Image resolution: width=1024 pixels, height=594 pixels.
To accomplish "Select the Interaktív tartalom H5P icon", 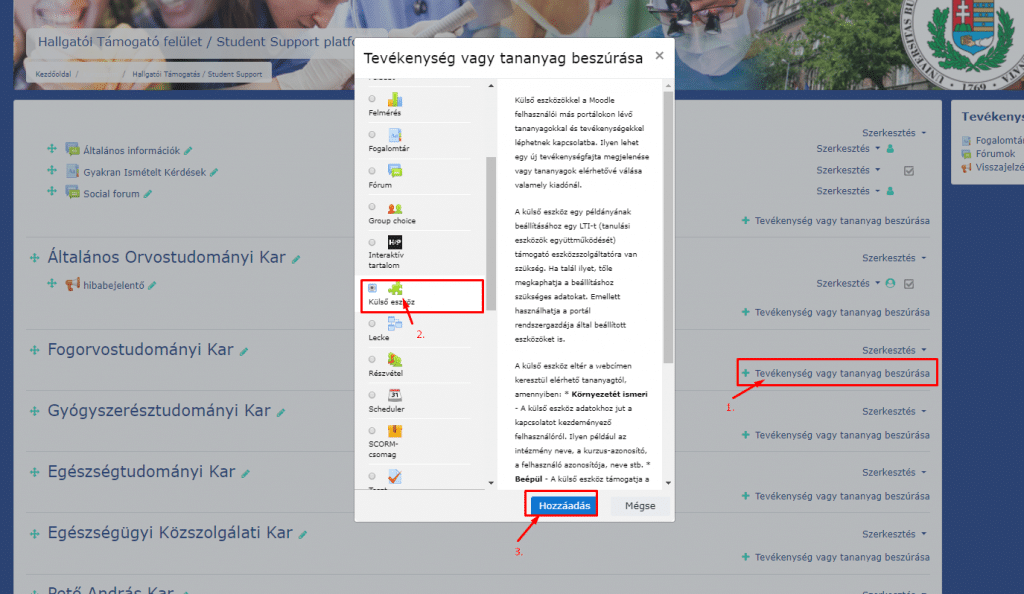I will pos(393,242).
